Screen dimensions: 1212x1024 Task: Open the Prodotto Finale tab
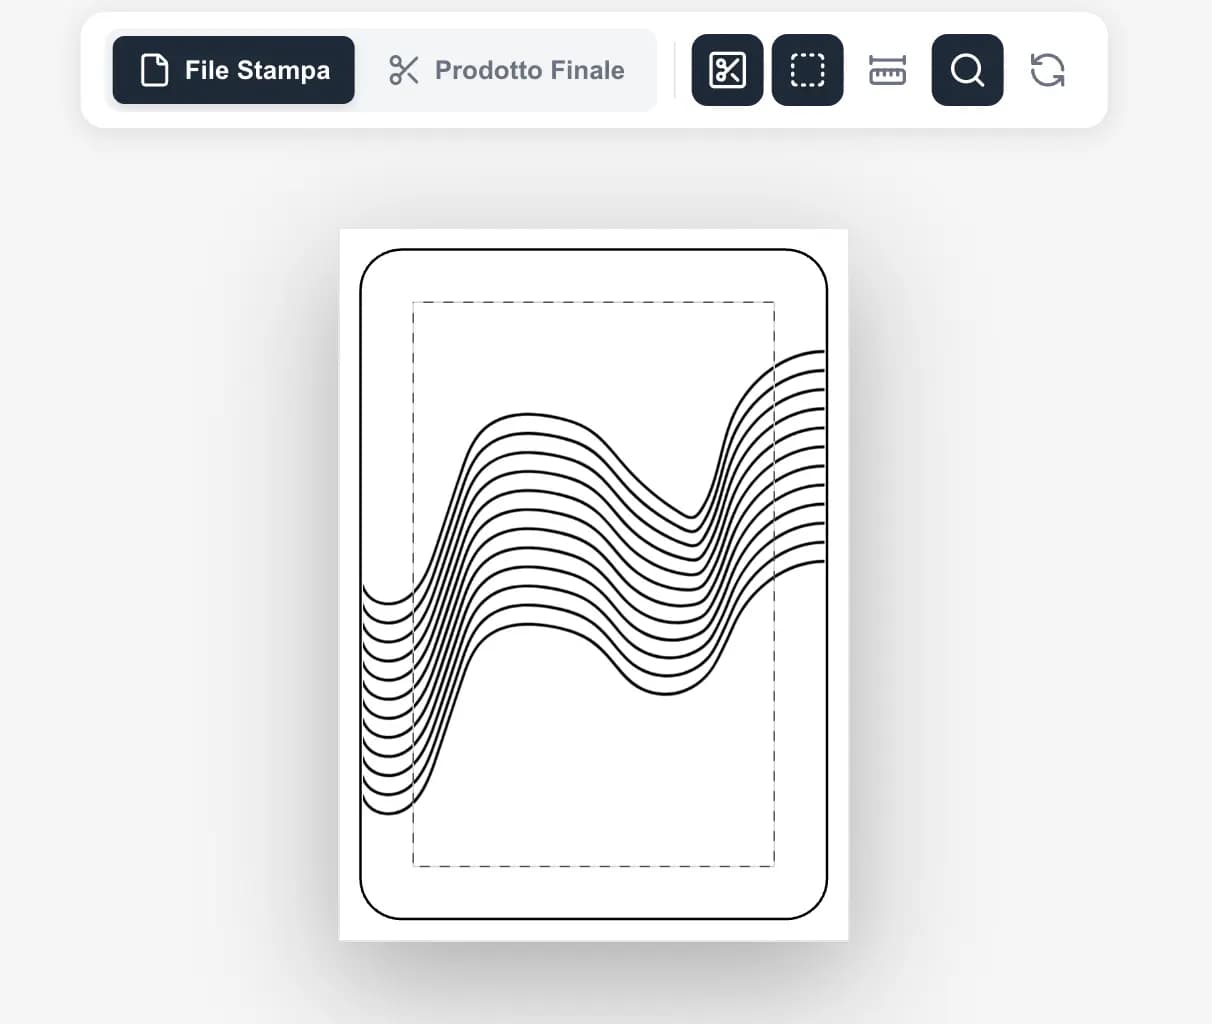[x=507, y=70]
